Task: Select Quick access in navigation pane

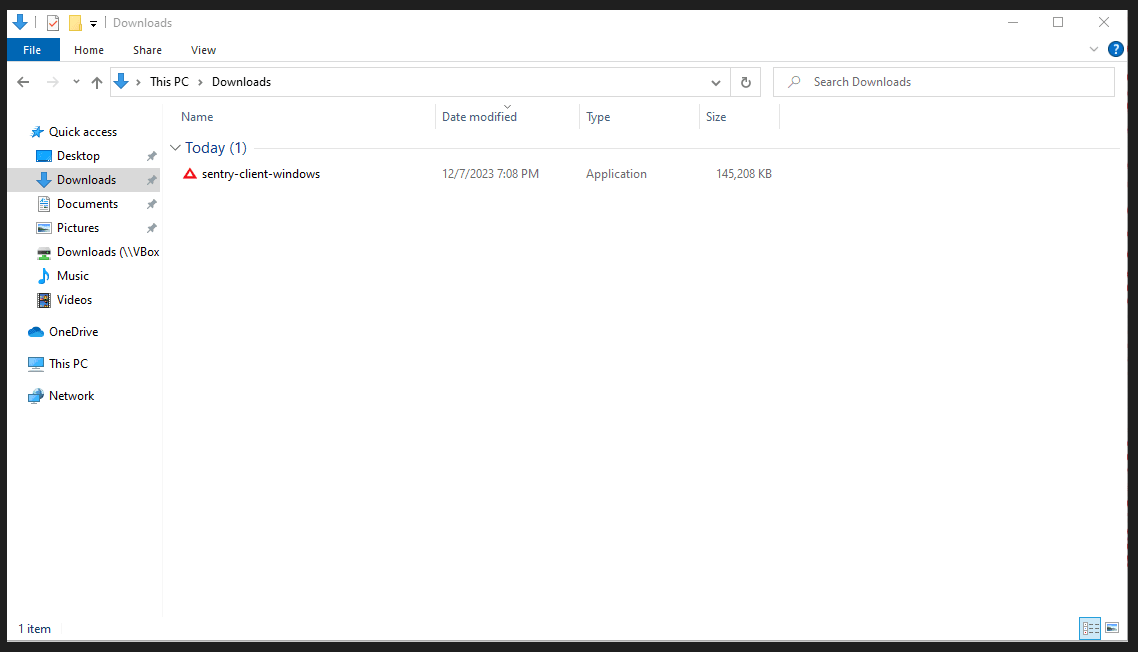Action: pyautogui.click(x=83, y=132)
